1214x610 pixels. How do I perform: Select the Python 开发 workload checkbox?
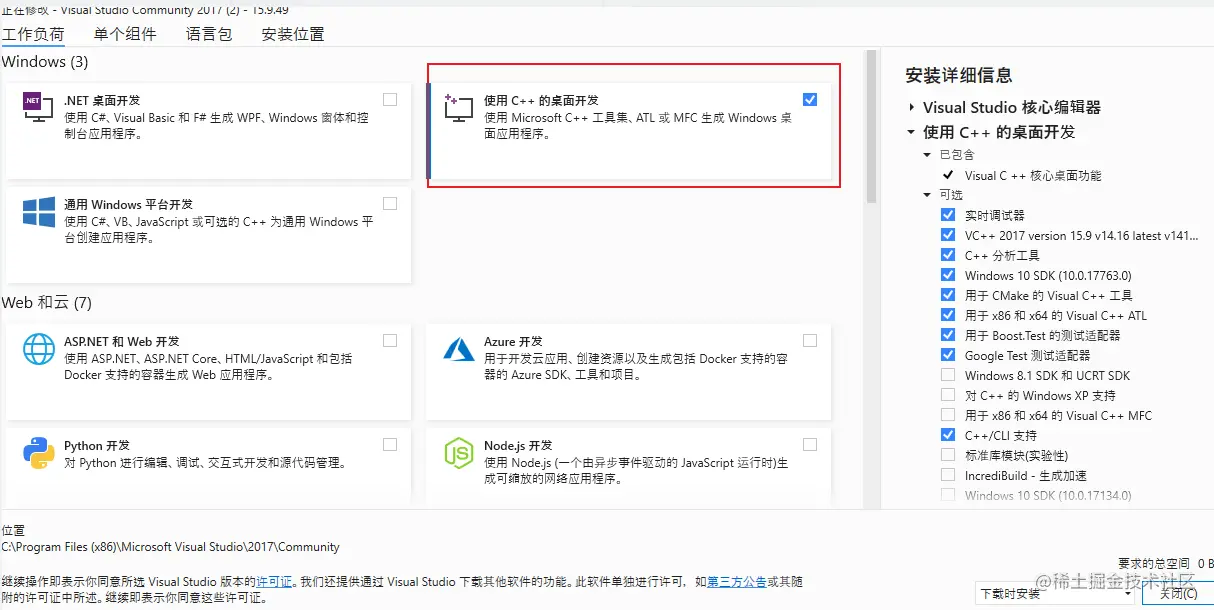click(x=390, y=444)
